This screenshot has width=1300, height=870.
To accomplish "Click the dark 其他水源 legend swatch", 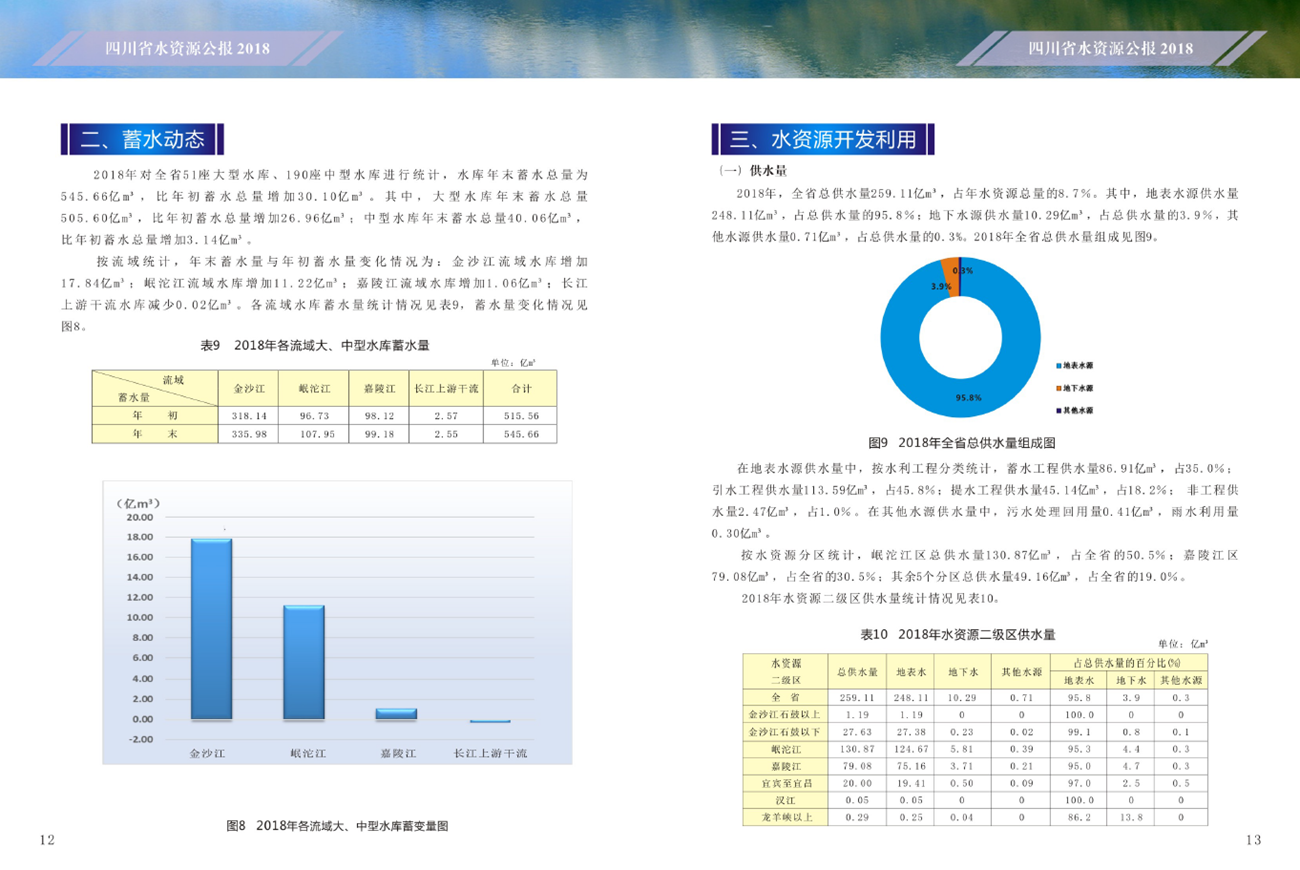I will coord(1058,410).
